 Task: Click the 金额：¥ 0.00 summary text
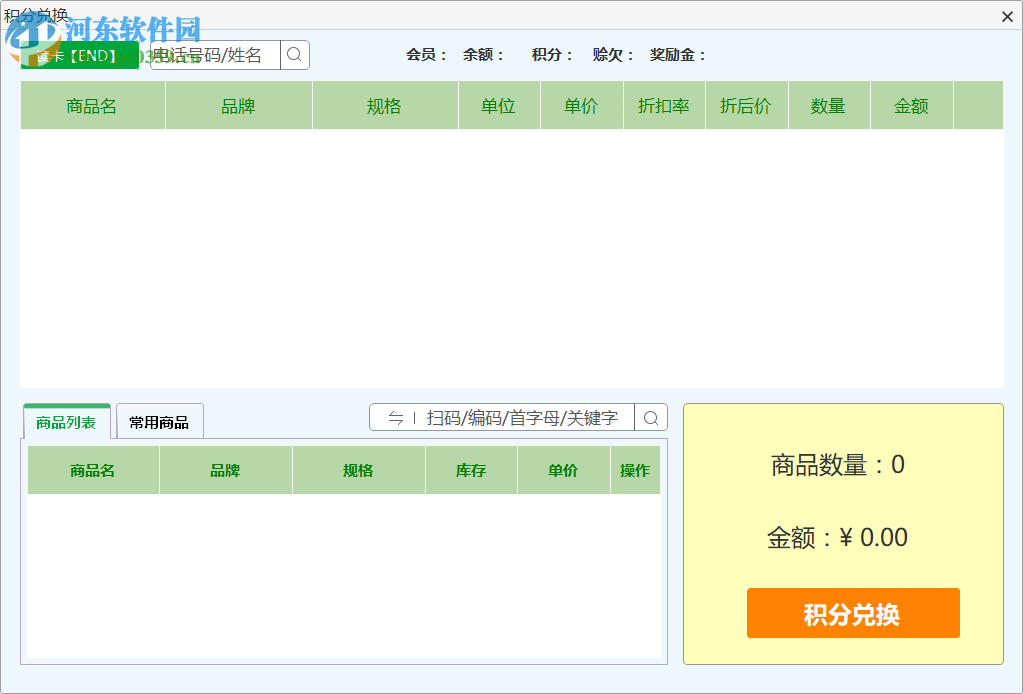[838, 537]
